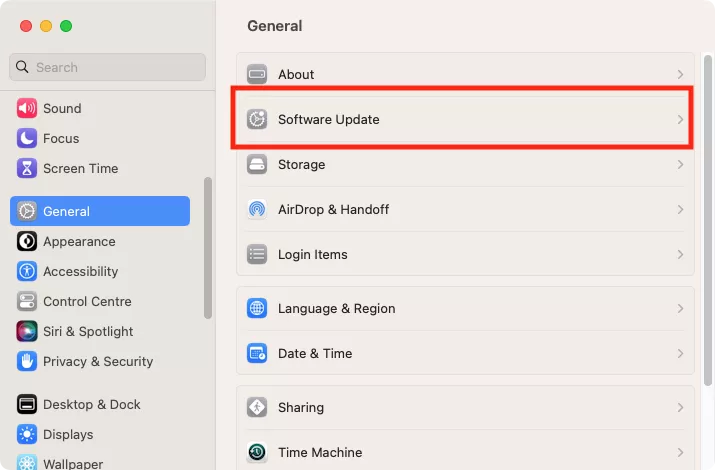
Task: Select Appearance in the sidebar
Action: pyautogui.click(x=79, y=241)
